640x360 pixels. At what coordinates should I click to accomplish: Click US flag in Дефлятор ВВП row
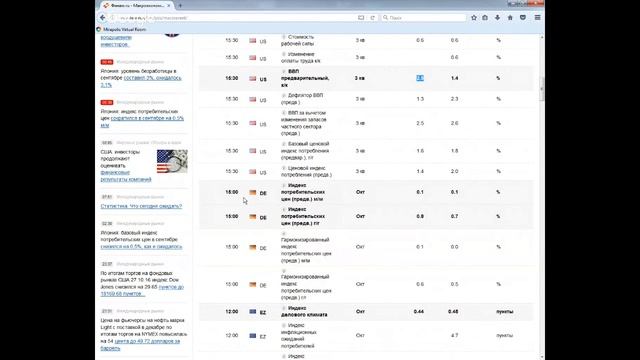pos(253,99)
